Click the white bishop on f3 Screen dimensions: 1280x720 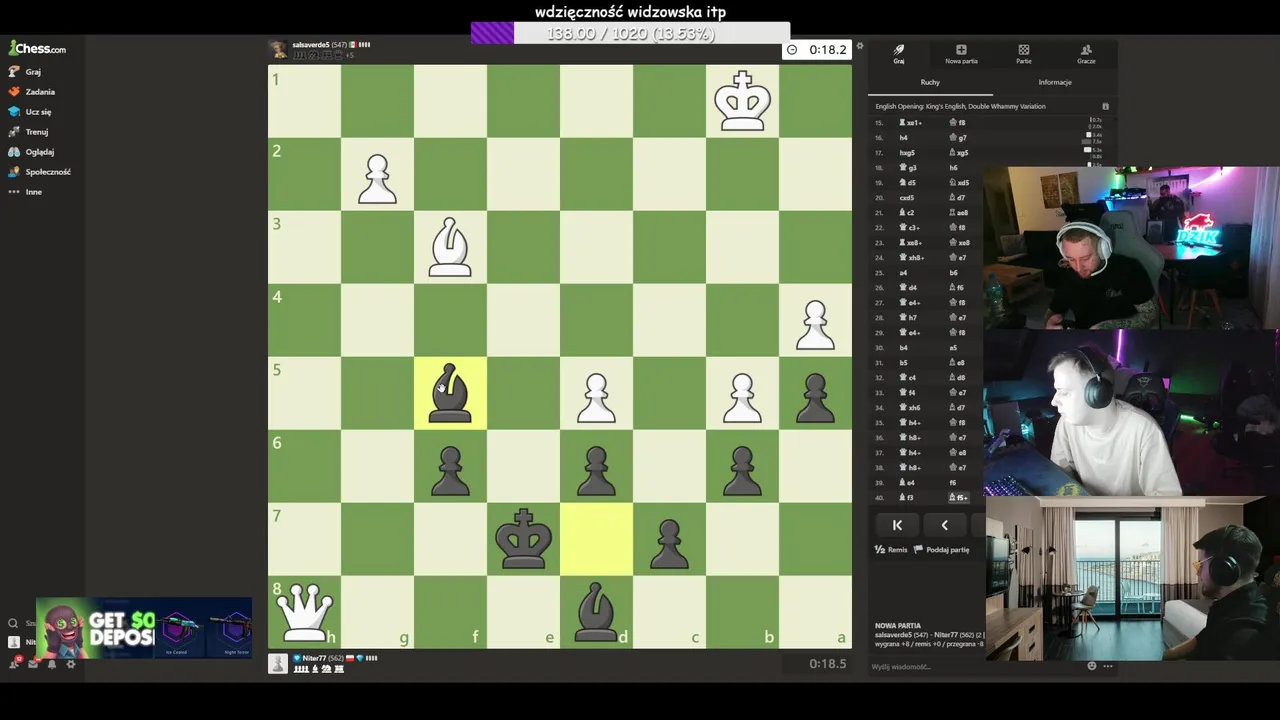450,247
